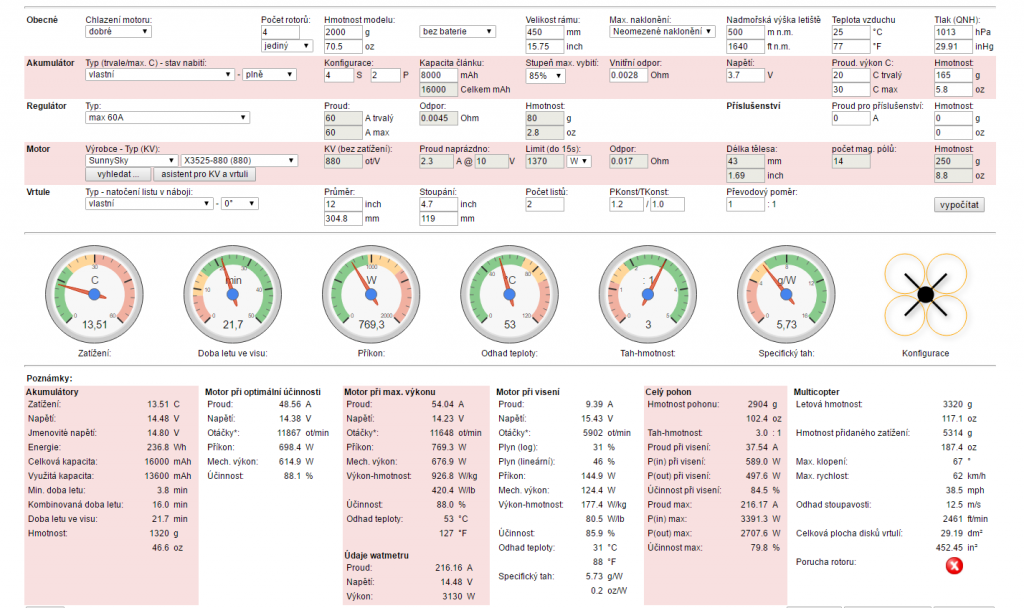Screen dimensions: 1024x608
Task: Expand the Max. naklonění dropdown
Action: (x=662, y=32)
